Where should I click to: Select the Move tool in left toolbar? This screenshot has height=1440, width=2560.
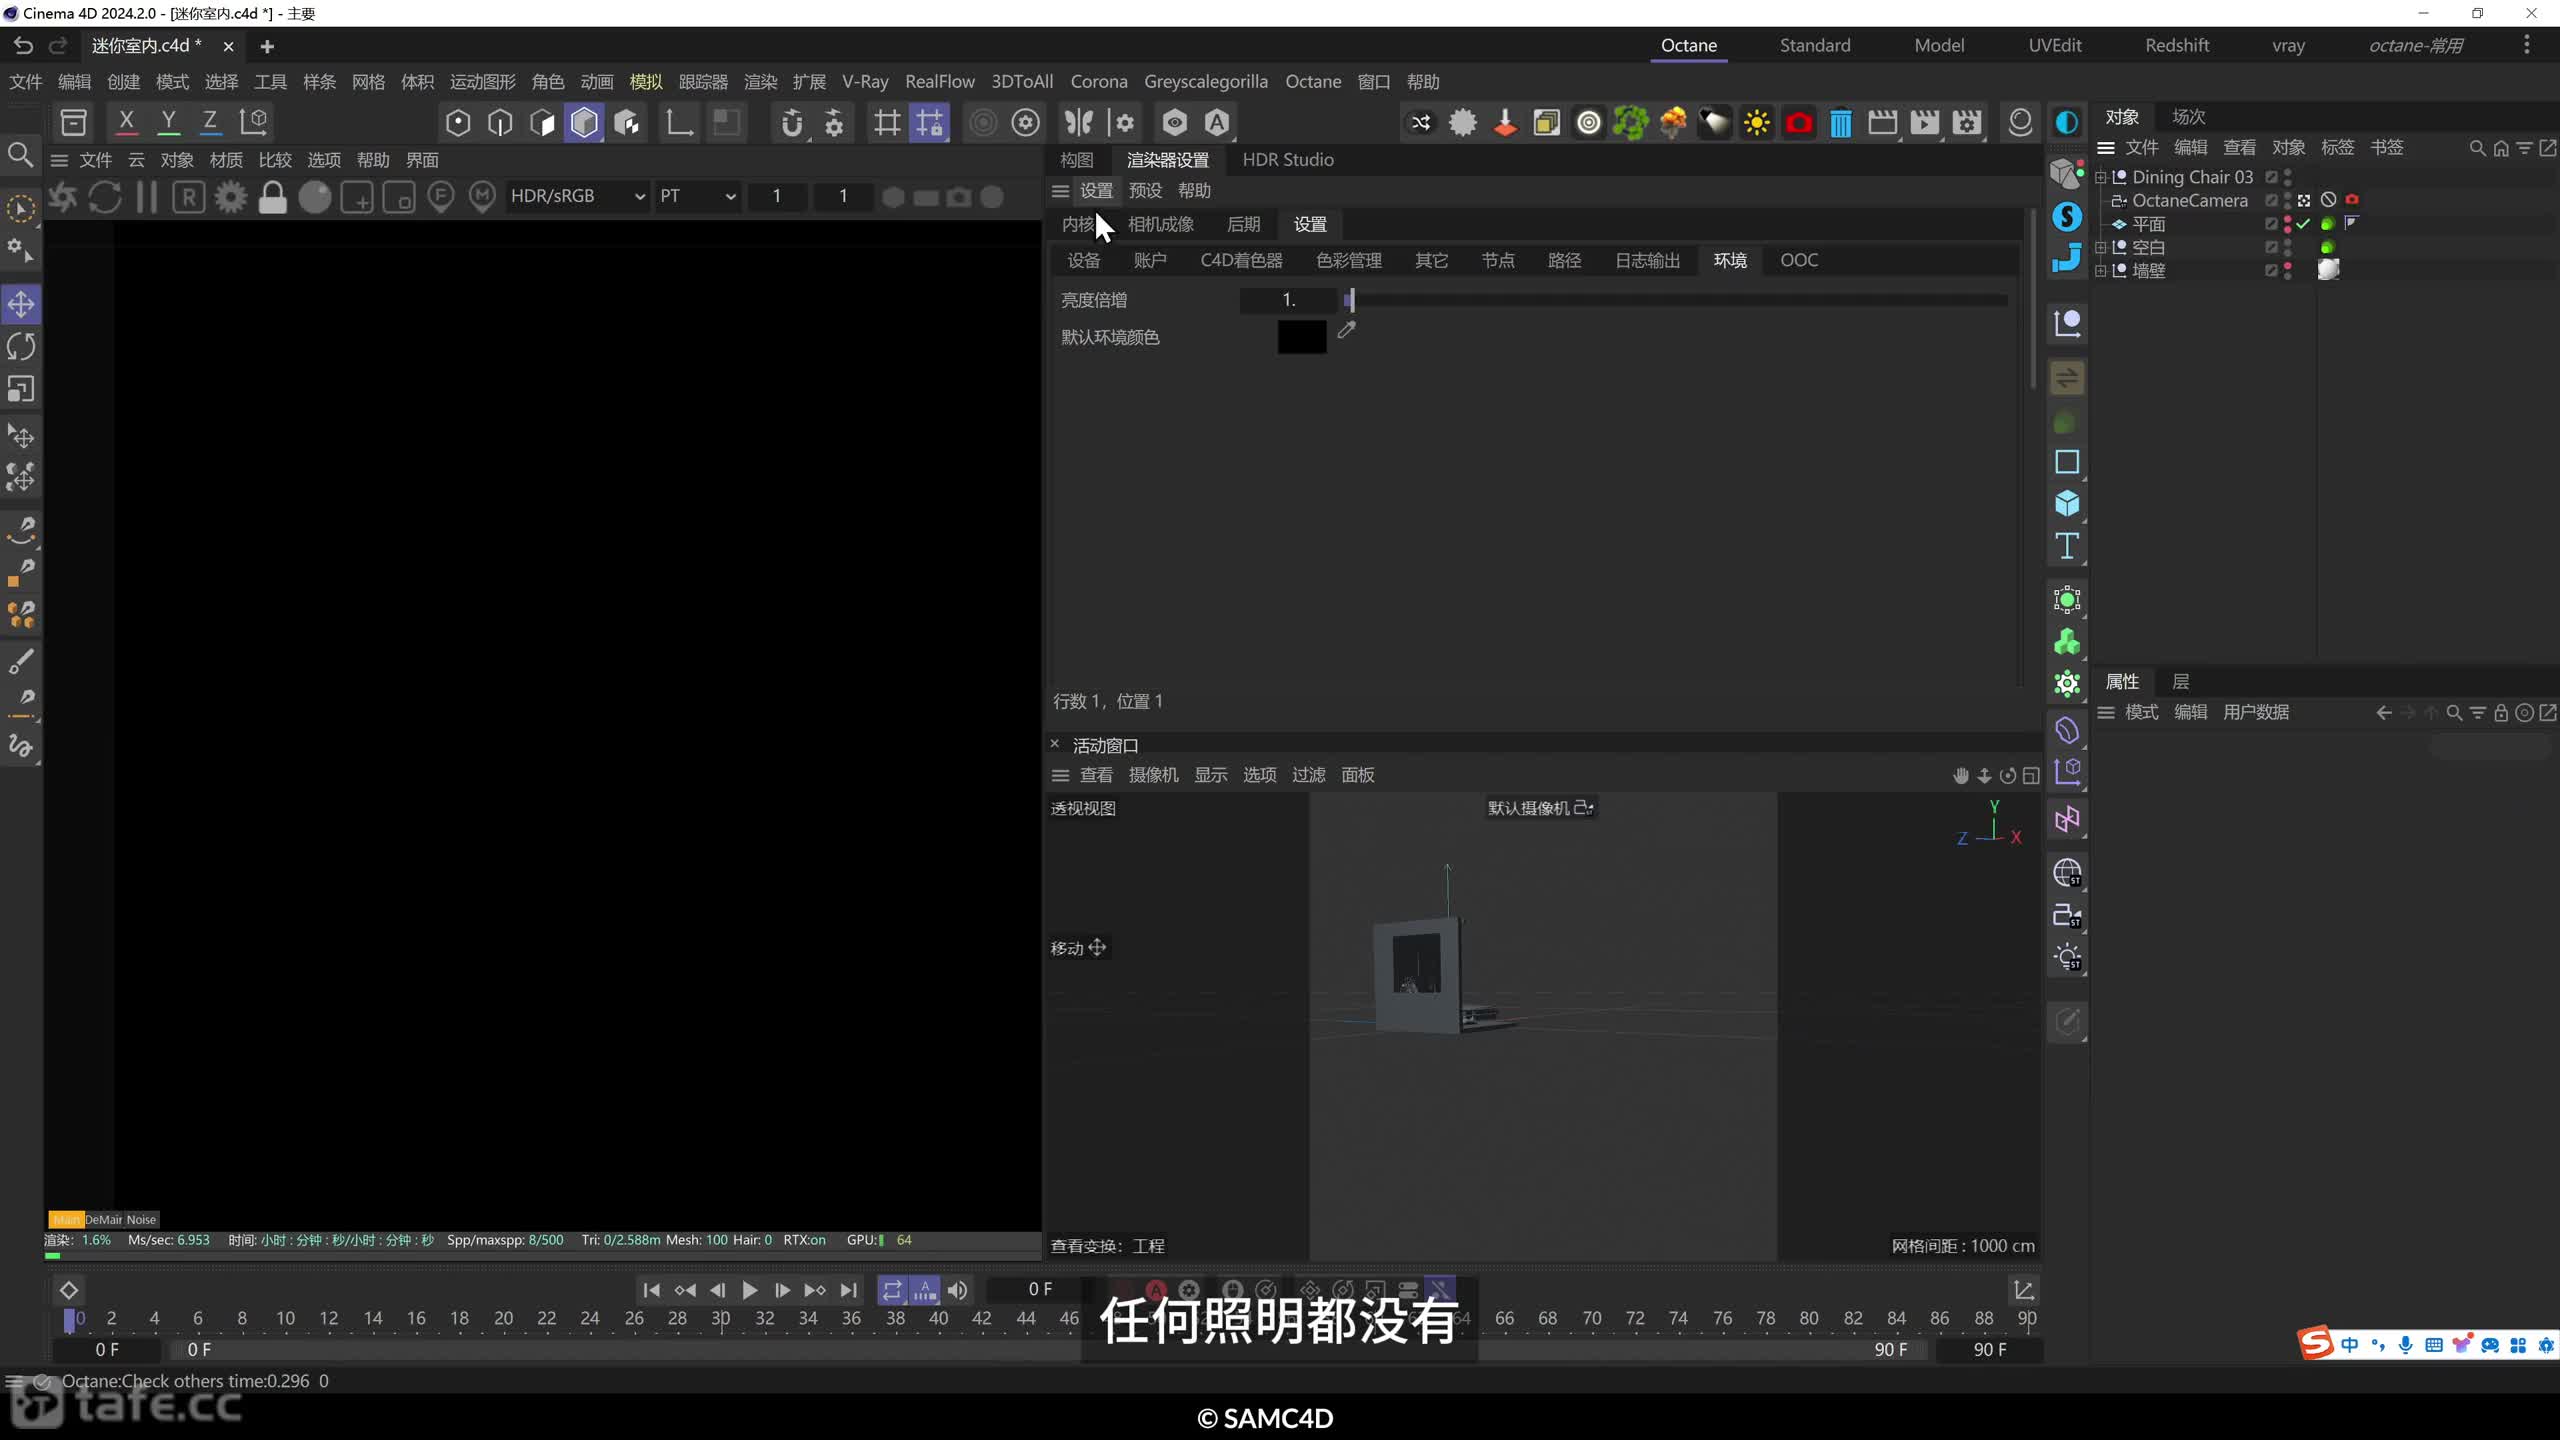[x=21, y=304]
